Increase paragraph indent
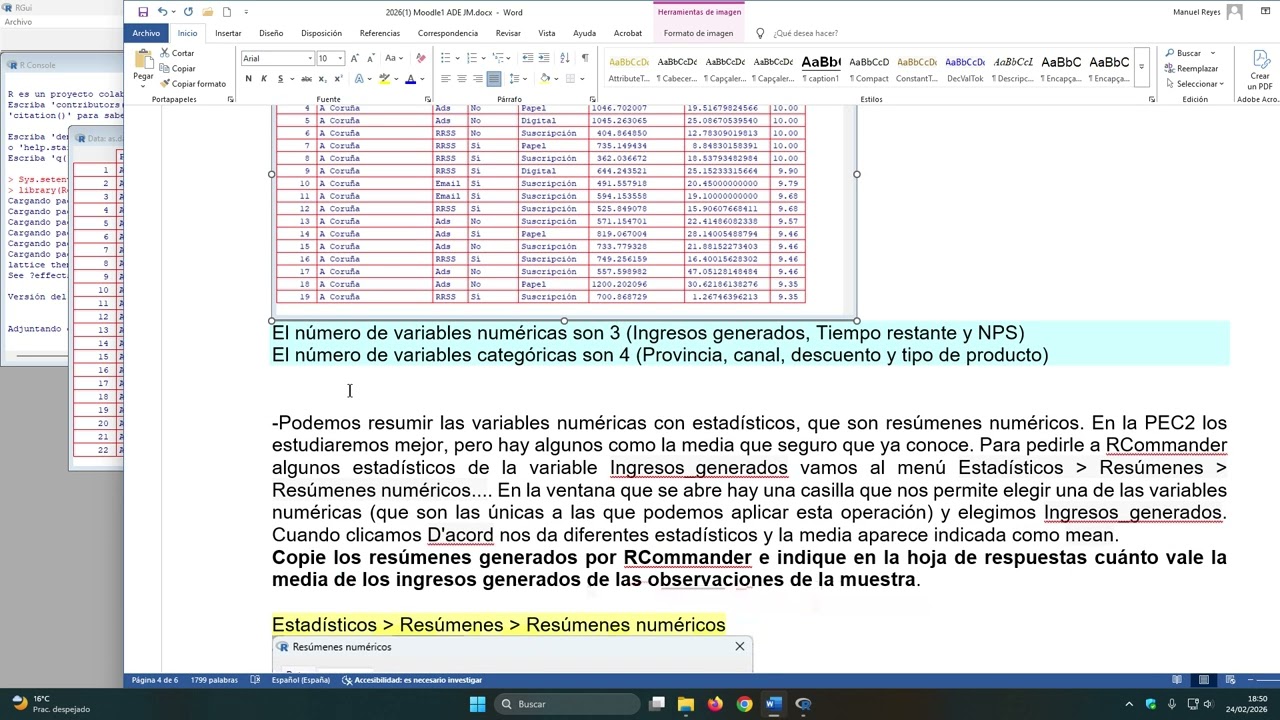Viewport: 1280px width, 720px height. 543,58
